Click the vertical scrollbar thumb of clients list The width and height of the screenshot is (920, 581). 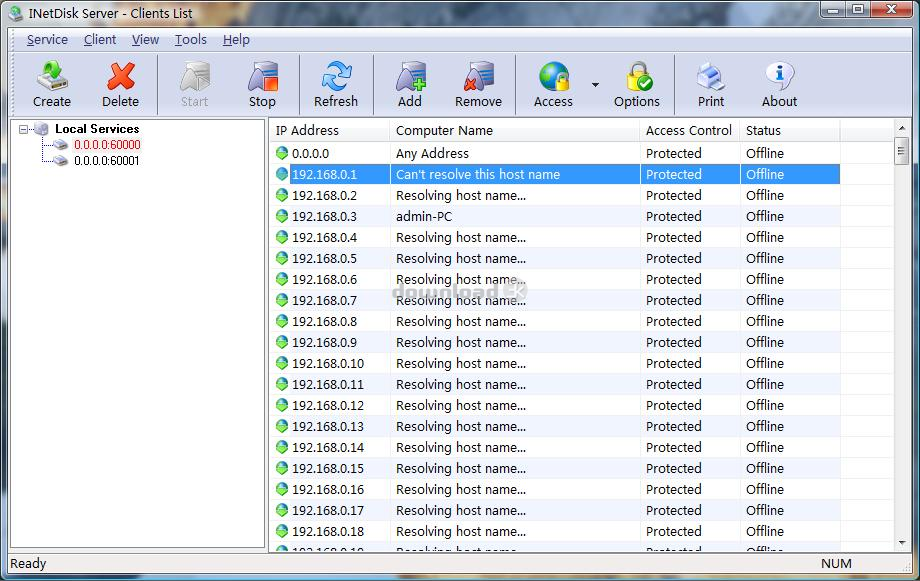pos(902,151)
